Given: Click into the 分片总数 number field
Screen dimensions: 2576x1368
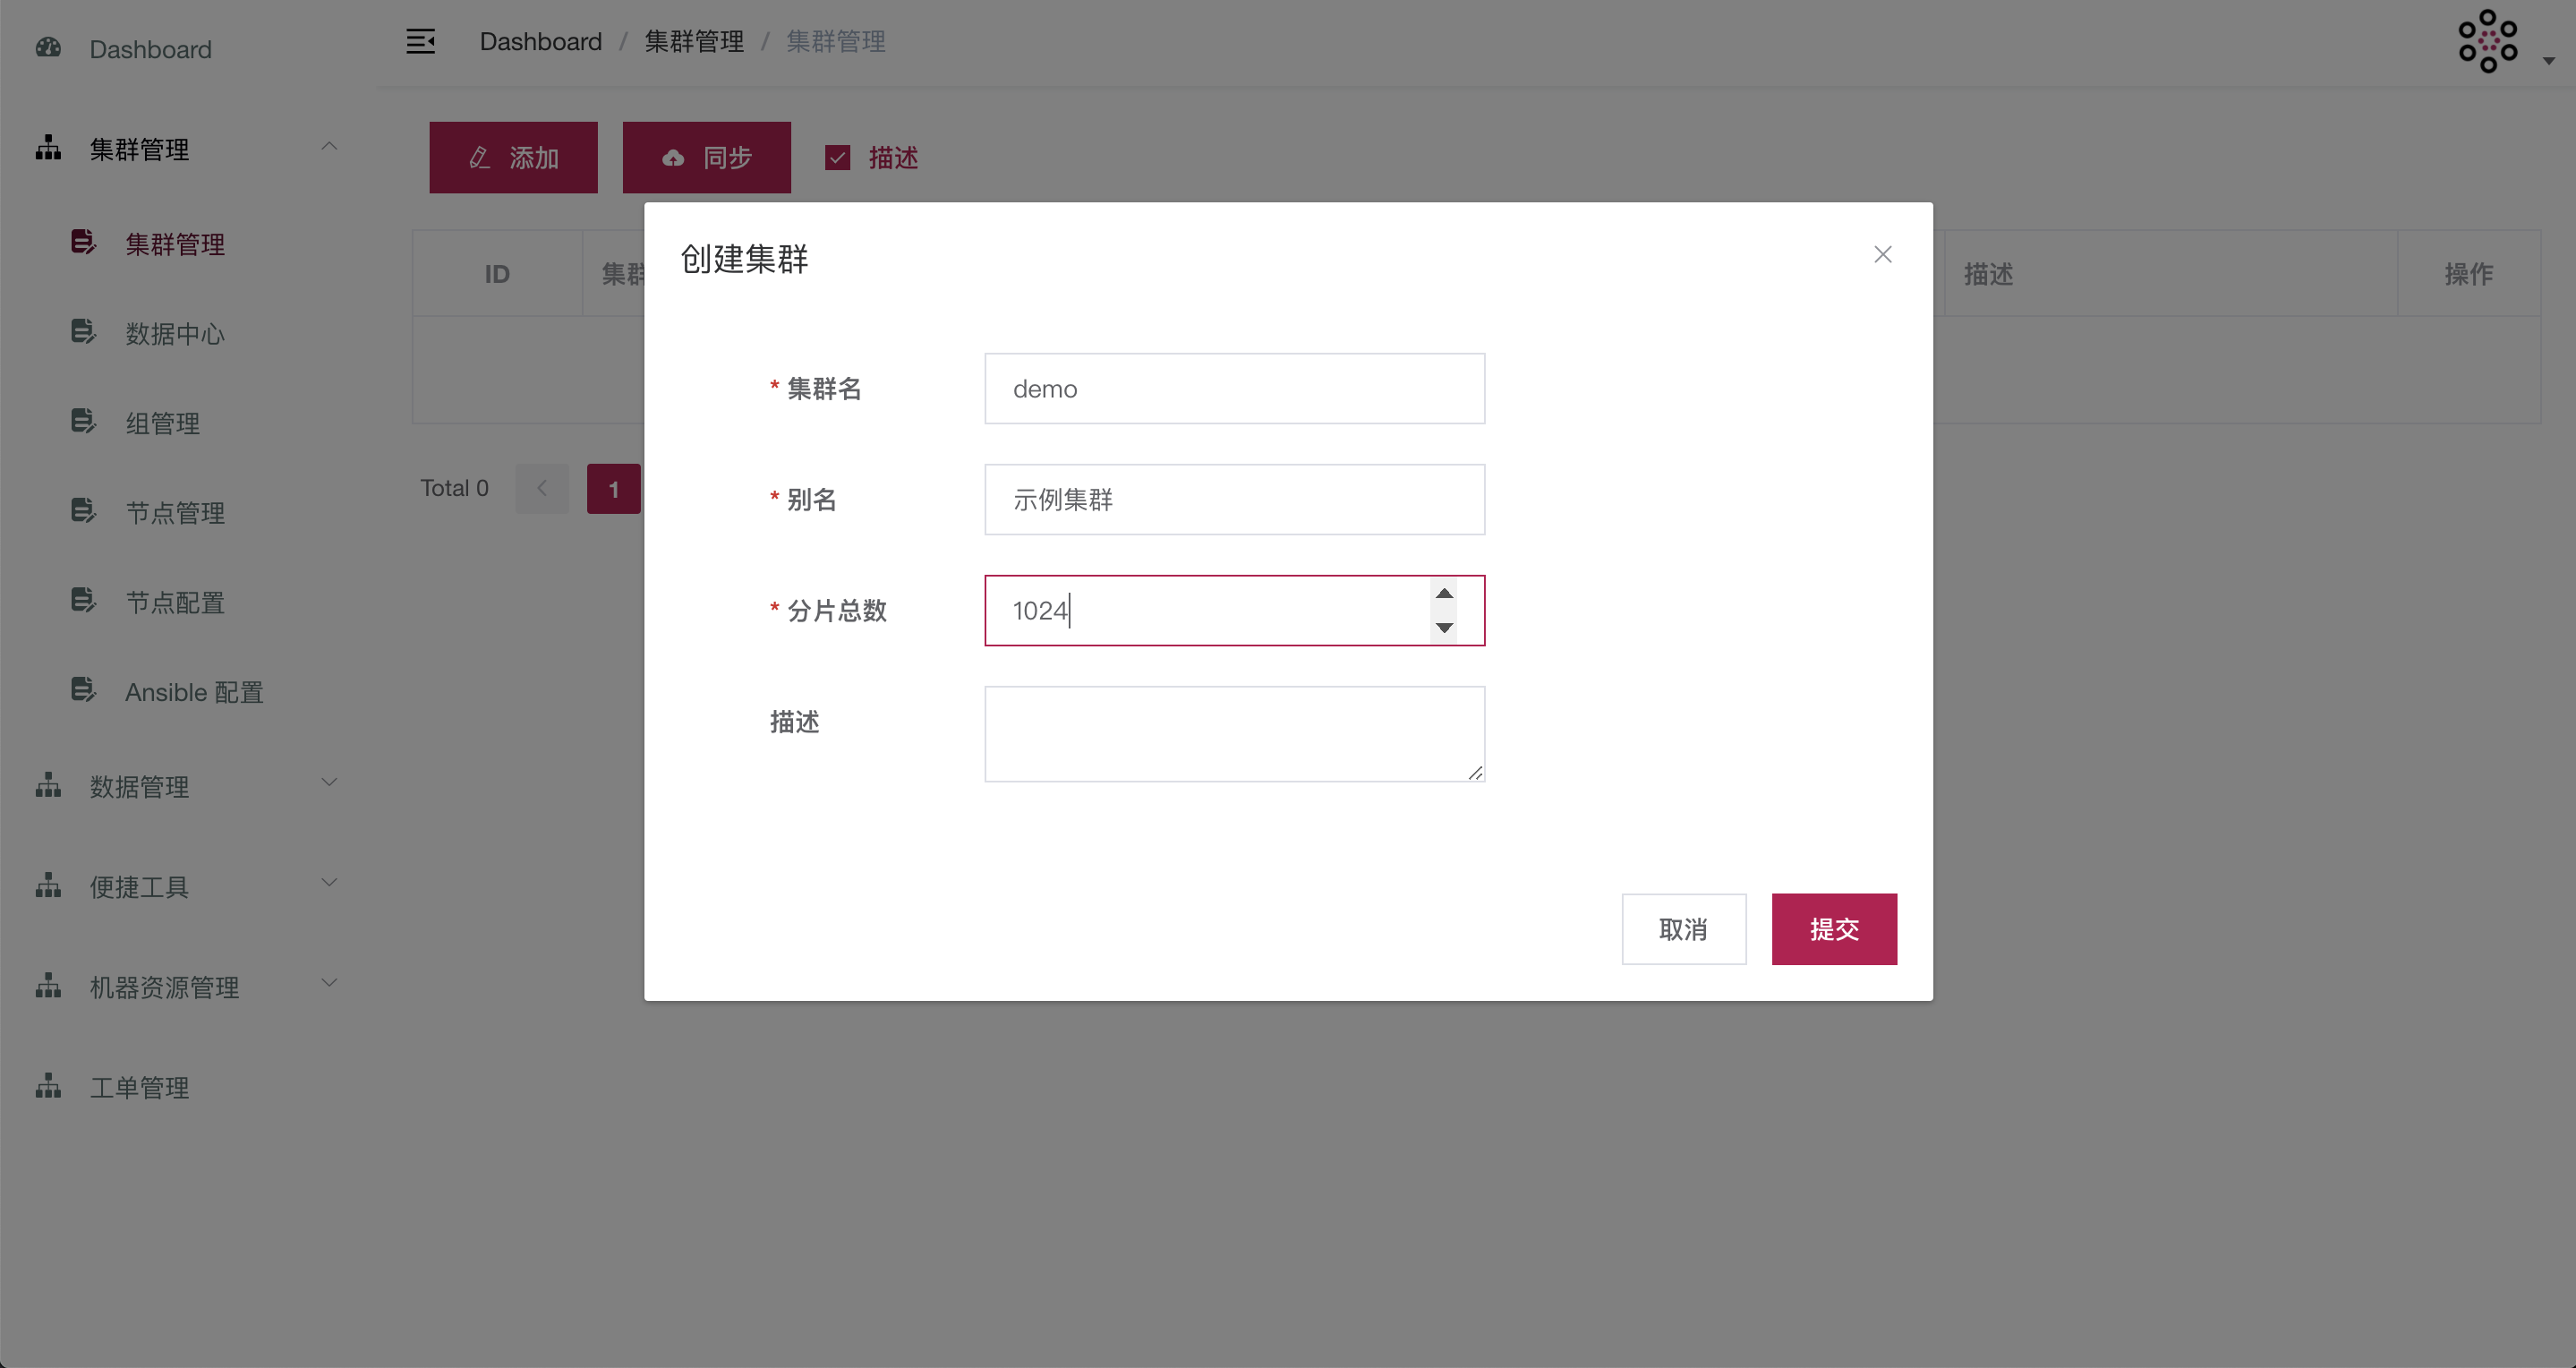Looking at the screenshot, I should [1234, 610].
